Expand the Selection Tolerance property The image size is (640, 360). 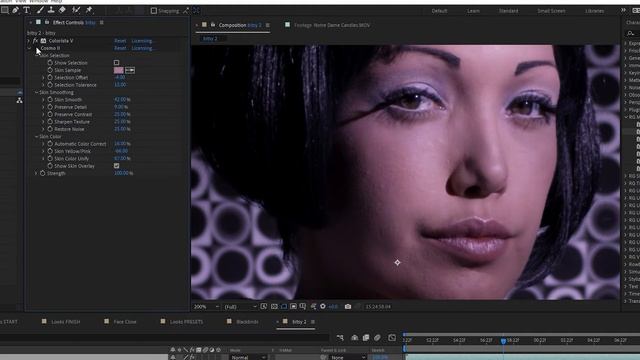pyautogui.click(x=43, y=85)
